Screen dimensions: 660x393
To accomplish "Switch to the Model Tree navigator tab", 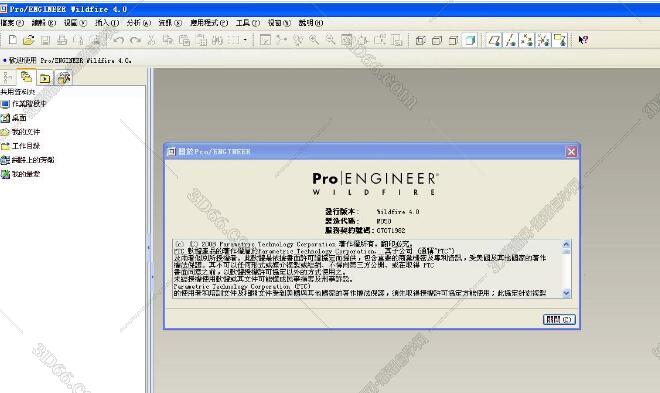I will (x=8, y=77).
